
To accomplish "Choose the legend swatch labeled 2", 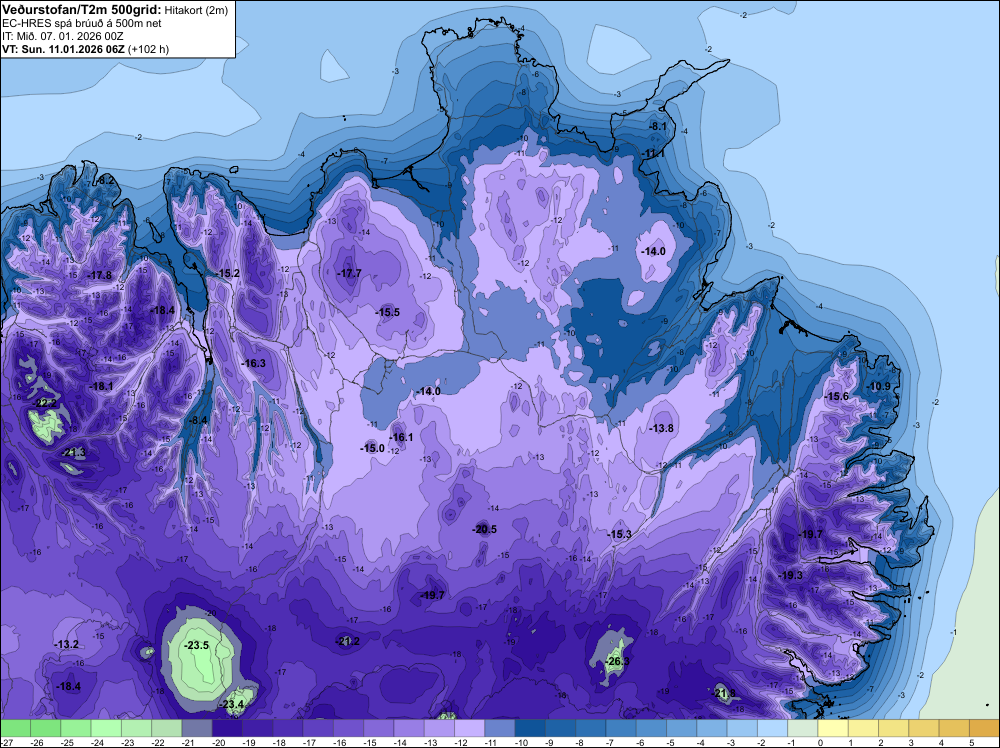I will click(893, 728).
